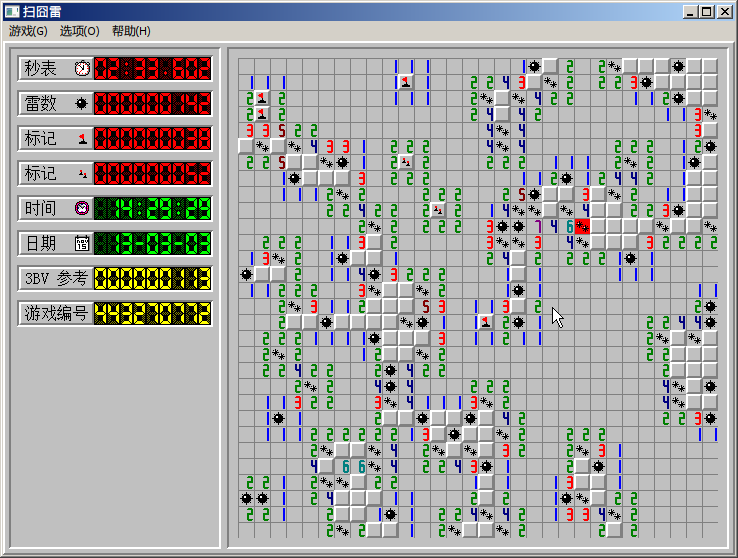Open the 帮助(H) menu
738x558 pixels.
(x=131, y=31)
